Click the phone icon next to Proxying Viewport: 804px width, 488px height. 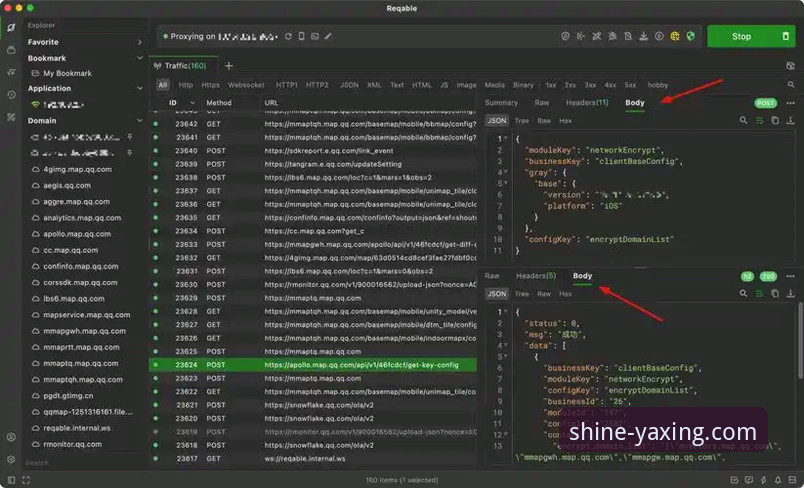(301, 36)
